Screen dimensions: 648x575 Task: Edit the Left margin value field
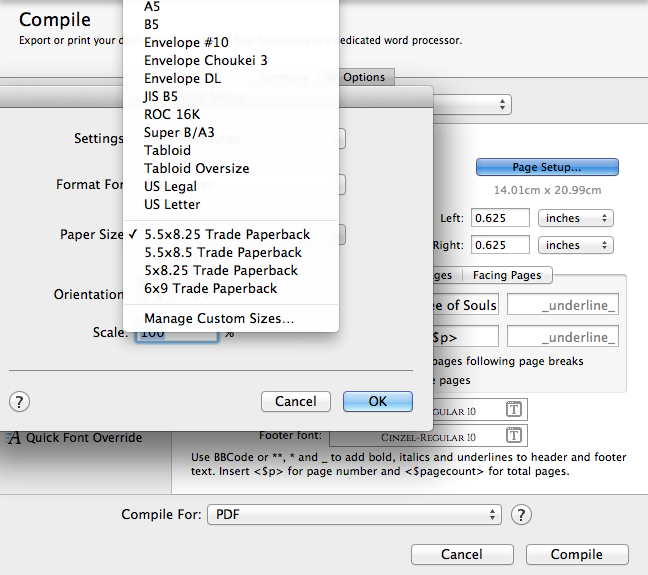pyautogui.click(x=500, y=218)
